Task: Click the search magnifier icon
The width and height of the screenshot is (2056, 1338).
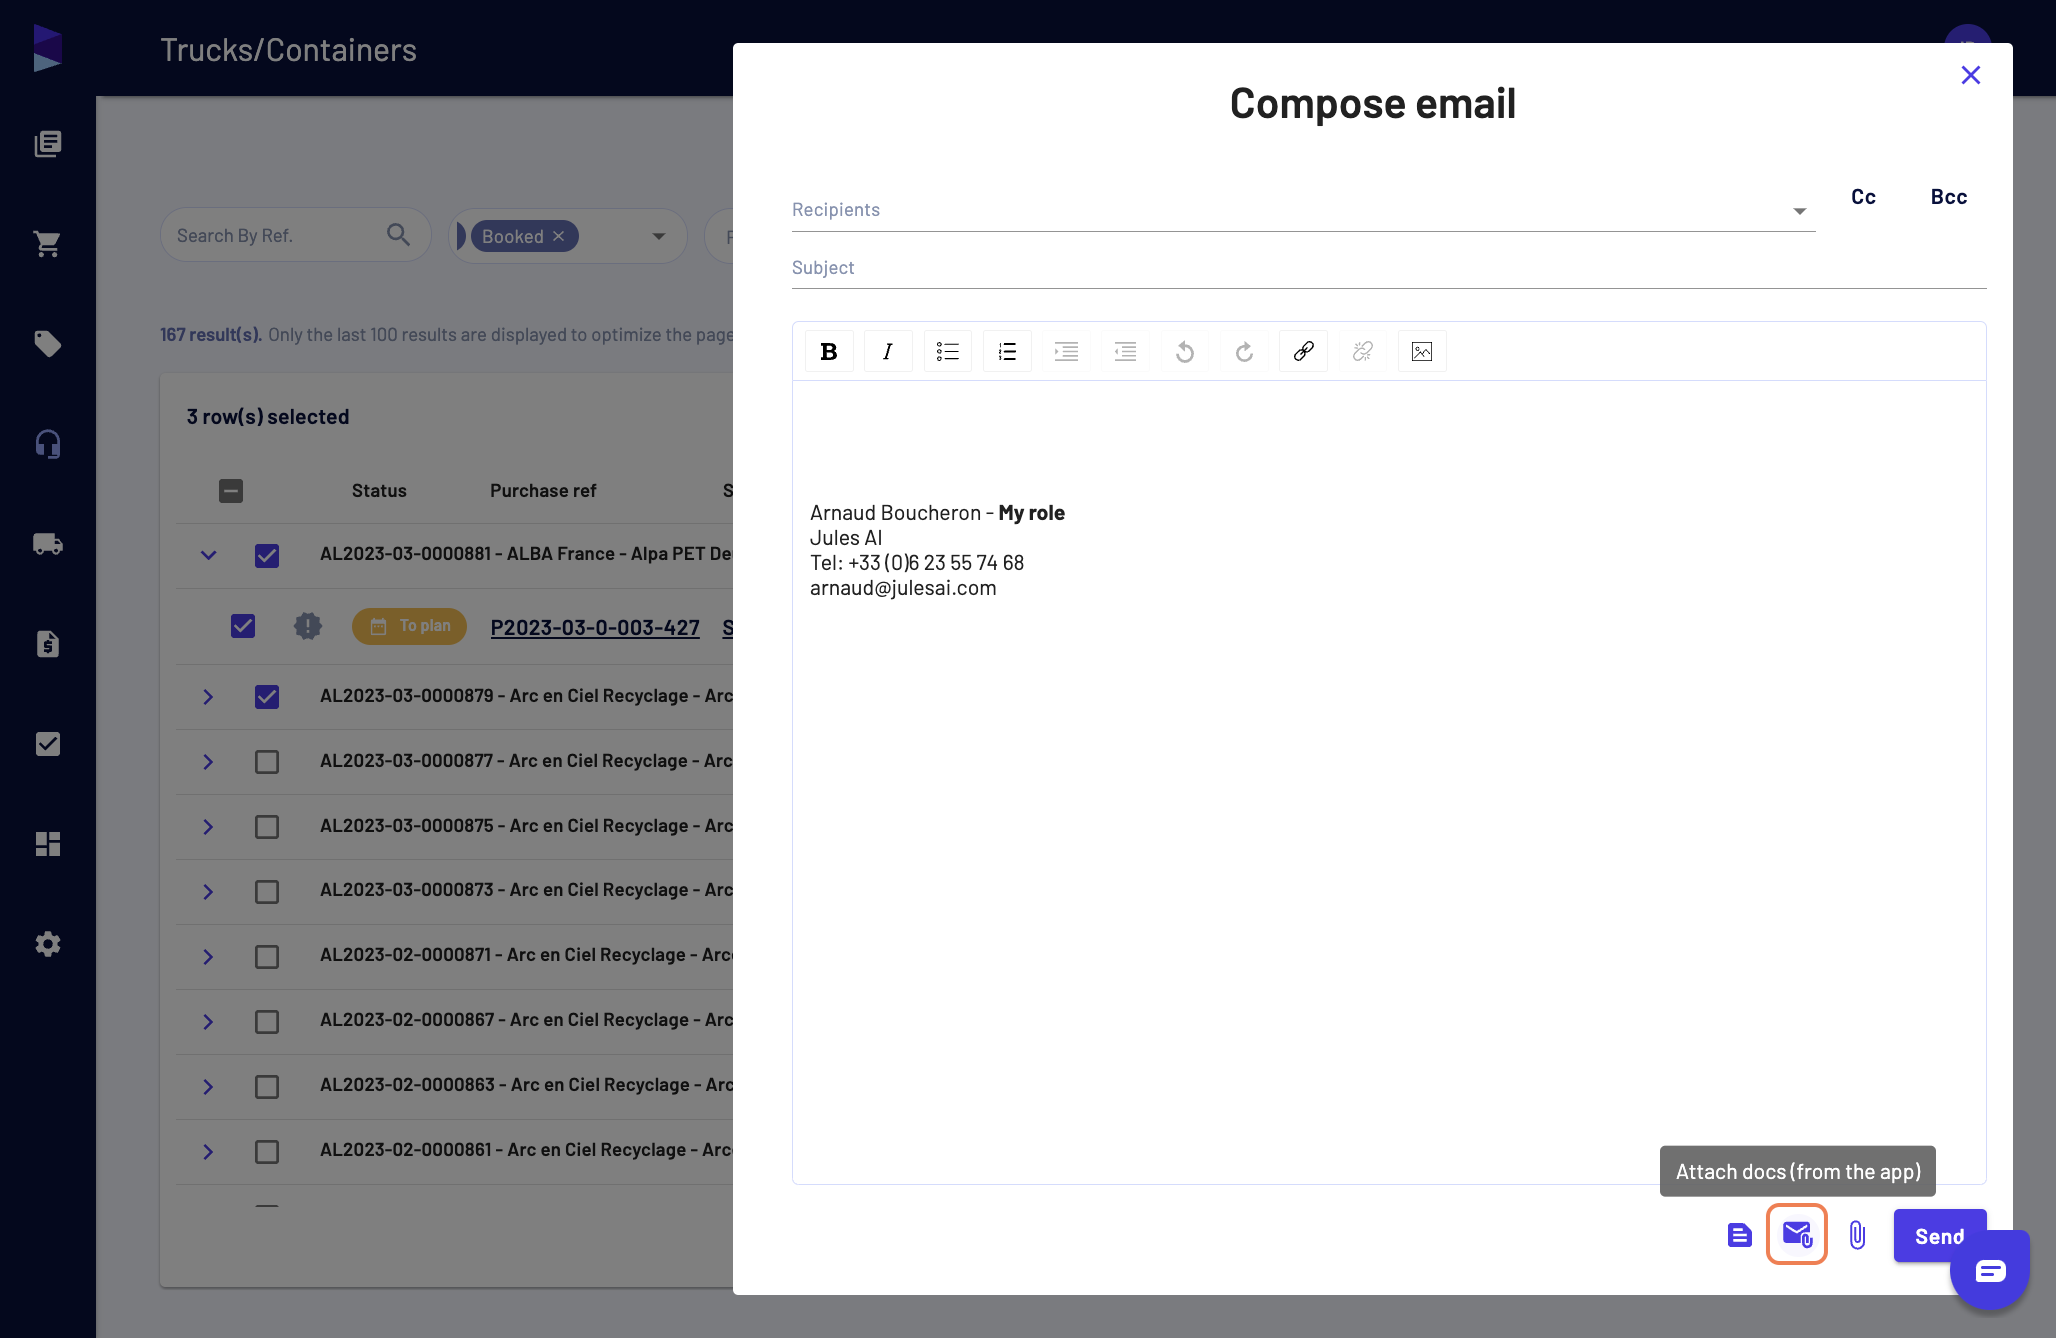Action: coord(398,235)
